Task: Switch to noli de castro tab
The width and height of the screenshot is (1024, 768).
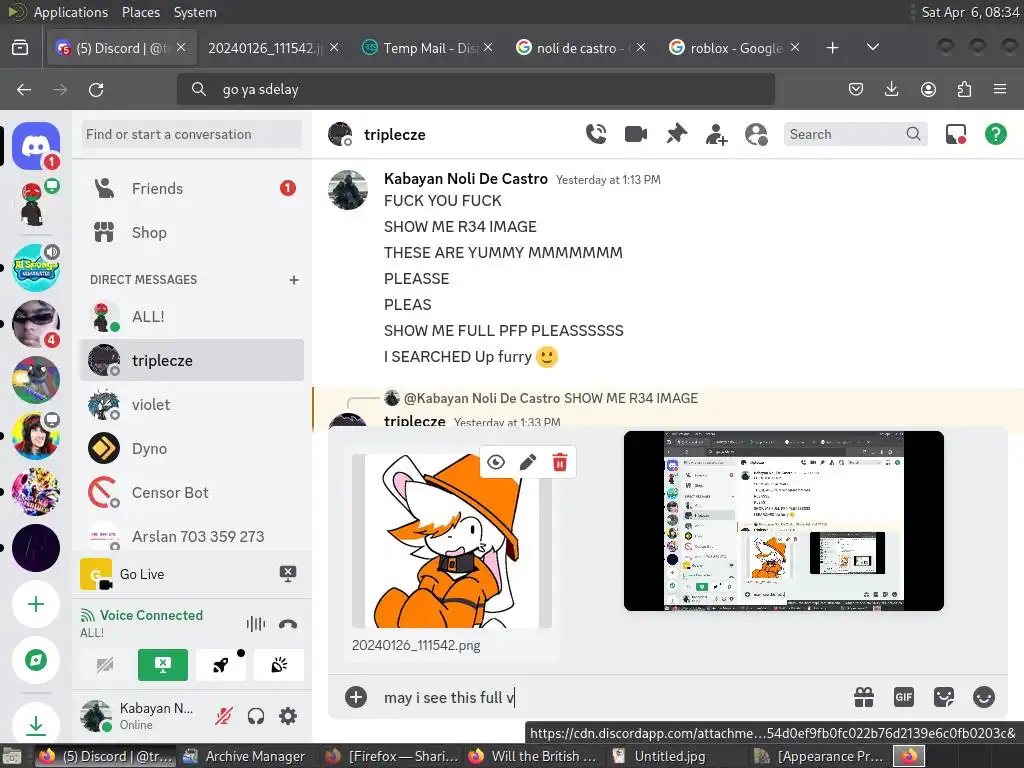Action: [x=581, y=48]
